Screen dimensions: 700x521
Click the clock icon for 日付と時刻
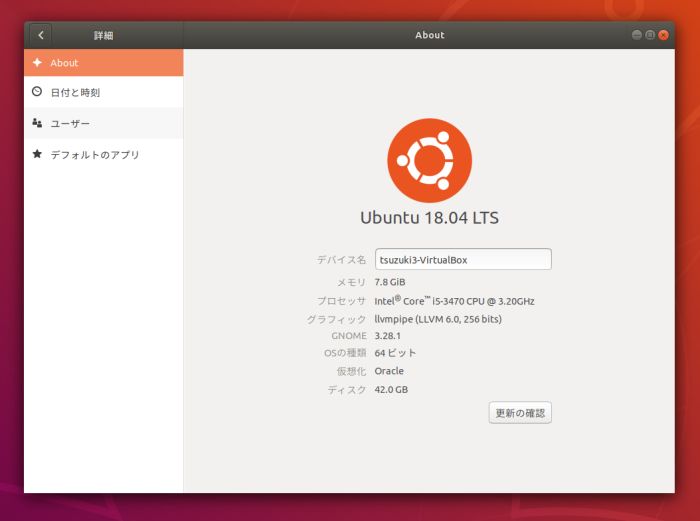click(x=37, y=92)
